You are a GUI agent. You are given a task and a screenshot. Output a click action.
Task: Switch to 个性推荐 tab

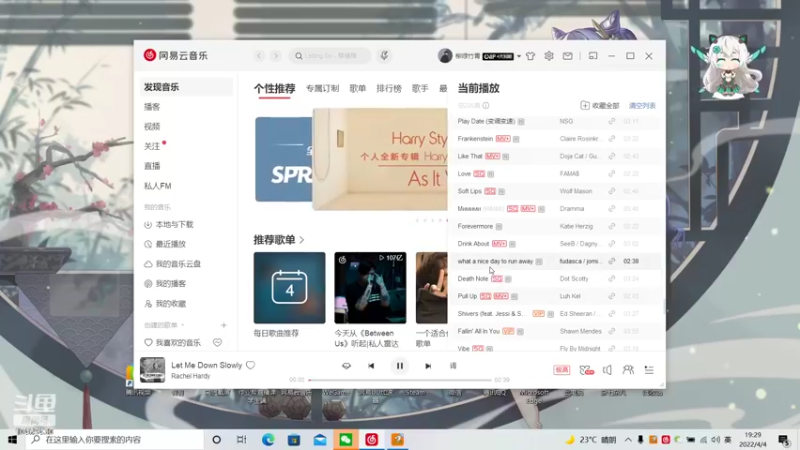(274, 88)
